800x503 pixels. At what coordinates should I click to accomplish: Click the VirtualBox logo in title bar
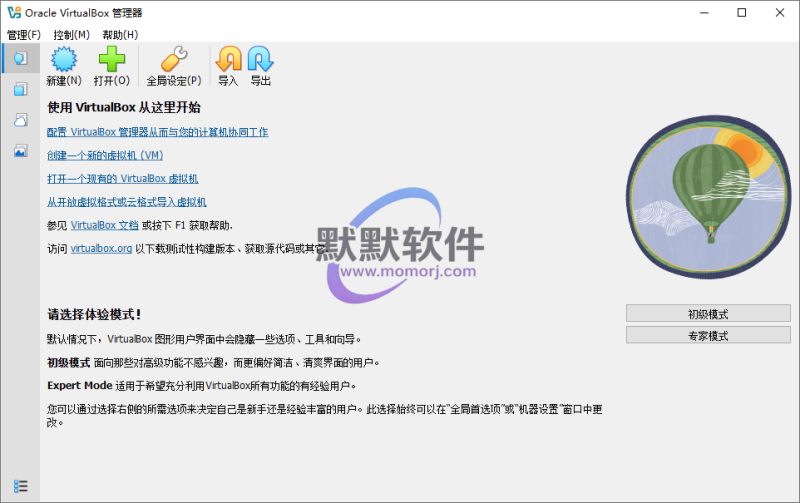coord(14,13)
